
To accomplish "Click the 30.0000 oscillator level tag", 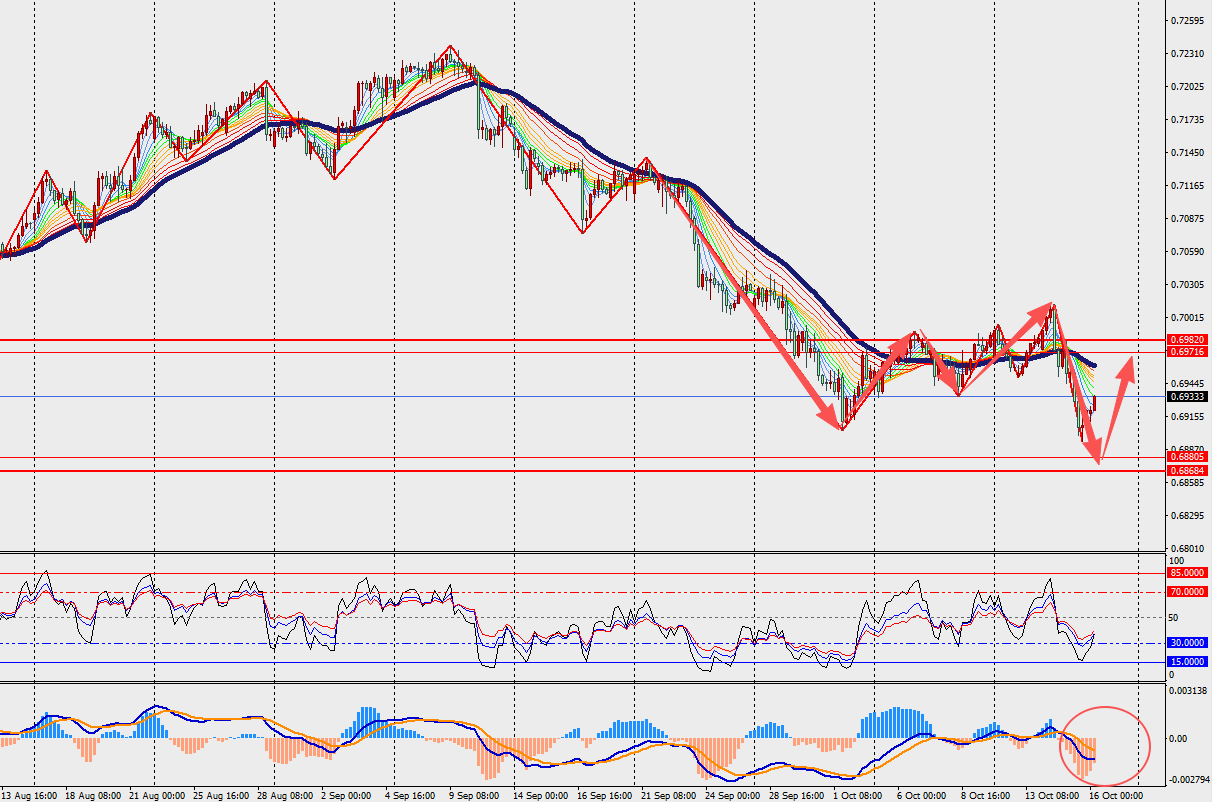I will pos(1188,643).
